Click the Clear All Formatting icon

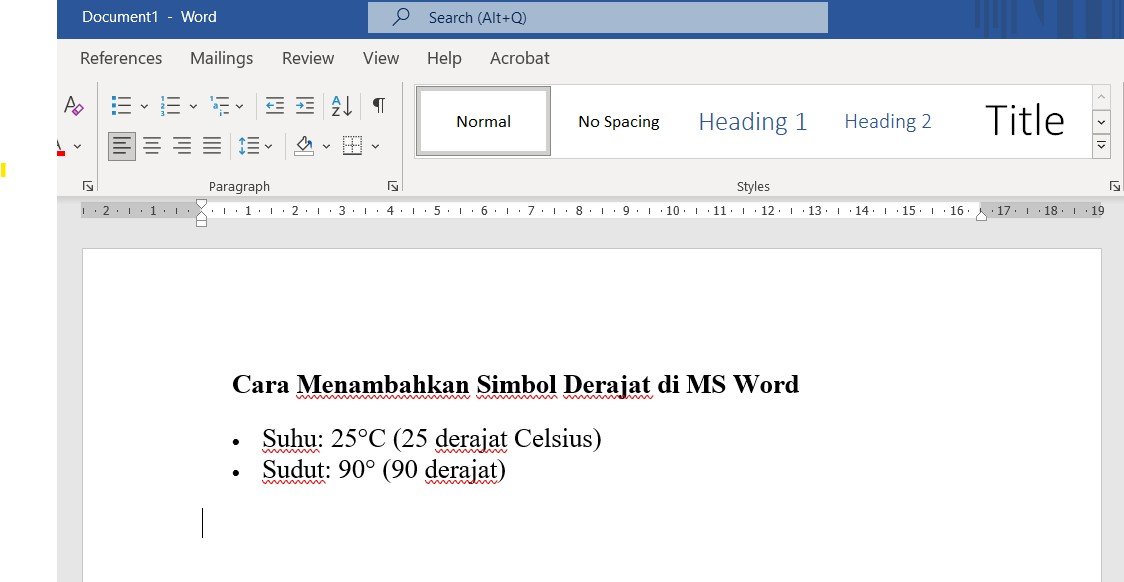pos(73,106)
